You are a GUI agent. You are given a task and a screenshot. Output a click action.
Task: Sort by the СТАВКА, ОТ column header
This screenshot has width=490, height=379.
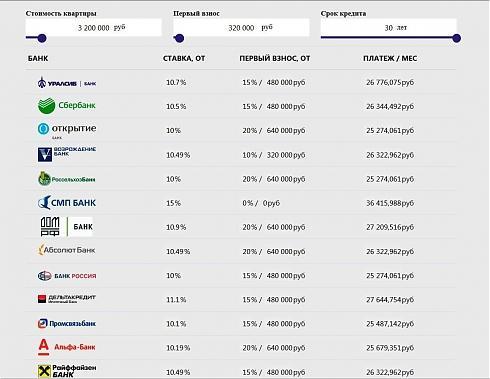(184, 58)
